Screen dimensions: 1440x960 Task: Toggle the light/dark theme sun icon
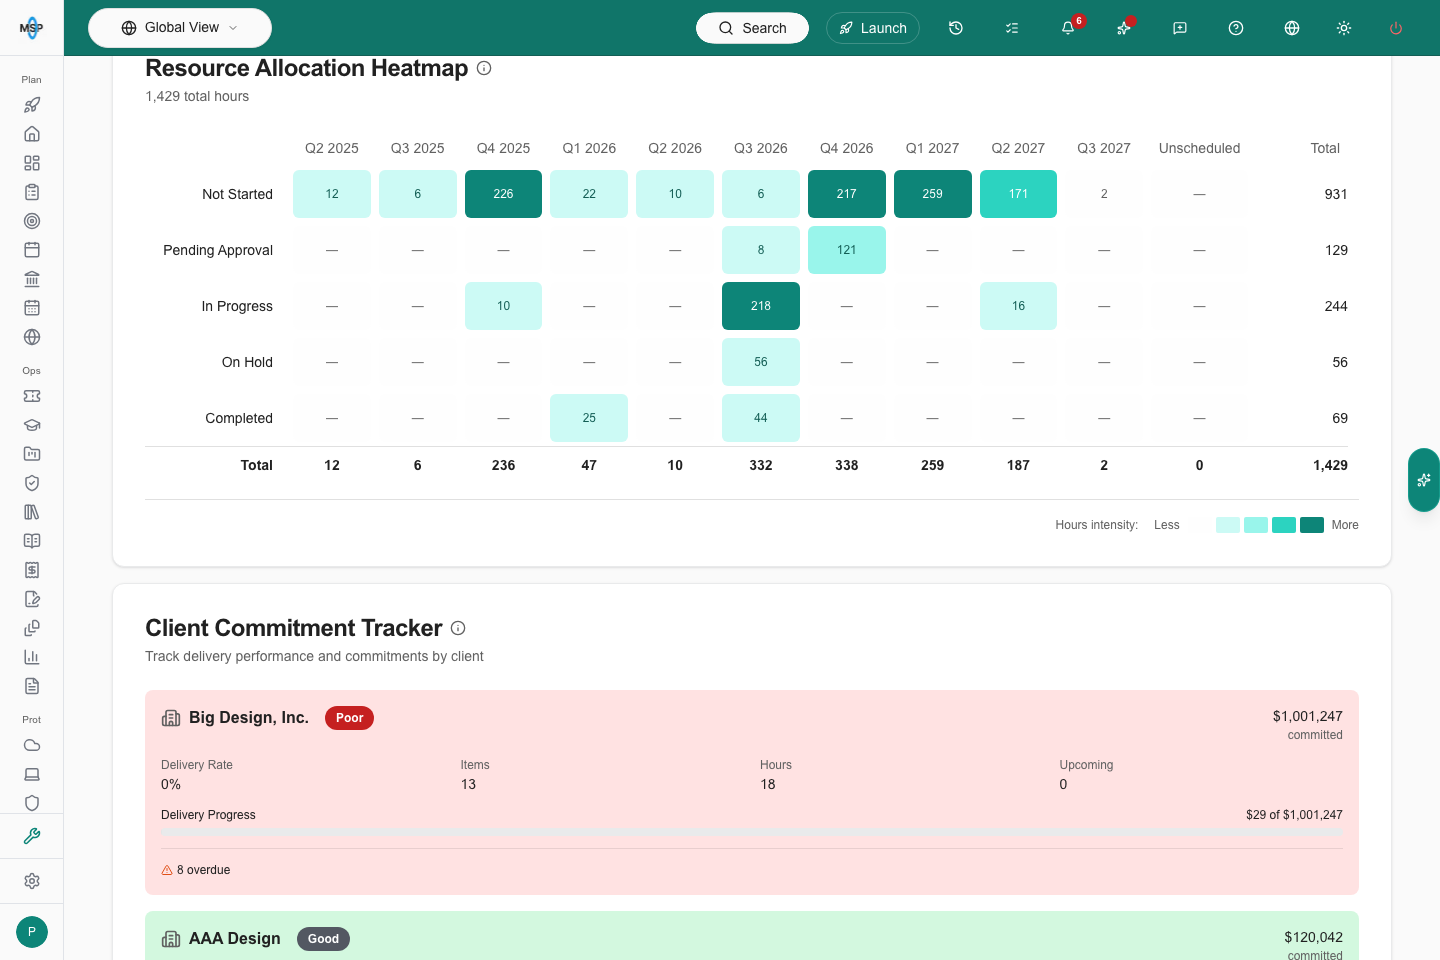[x=1344, y=28]
